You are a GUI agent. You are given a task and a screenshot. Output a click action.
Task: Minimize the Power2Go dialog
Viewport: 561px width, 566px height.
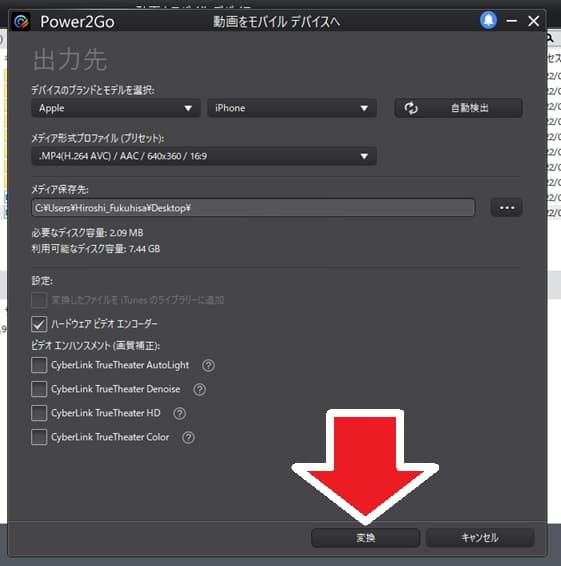click(x=512, y=21)
